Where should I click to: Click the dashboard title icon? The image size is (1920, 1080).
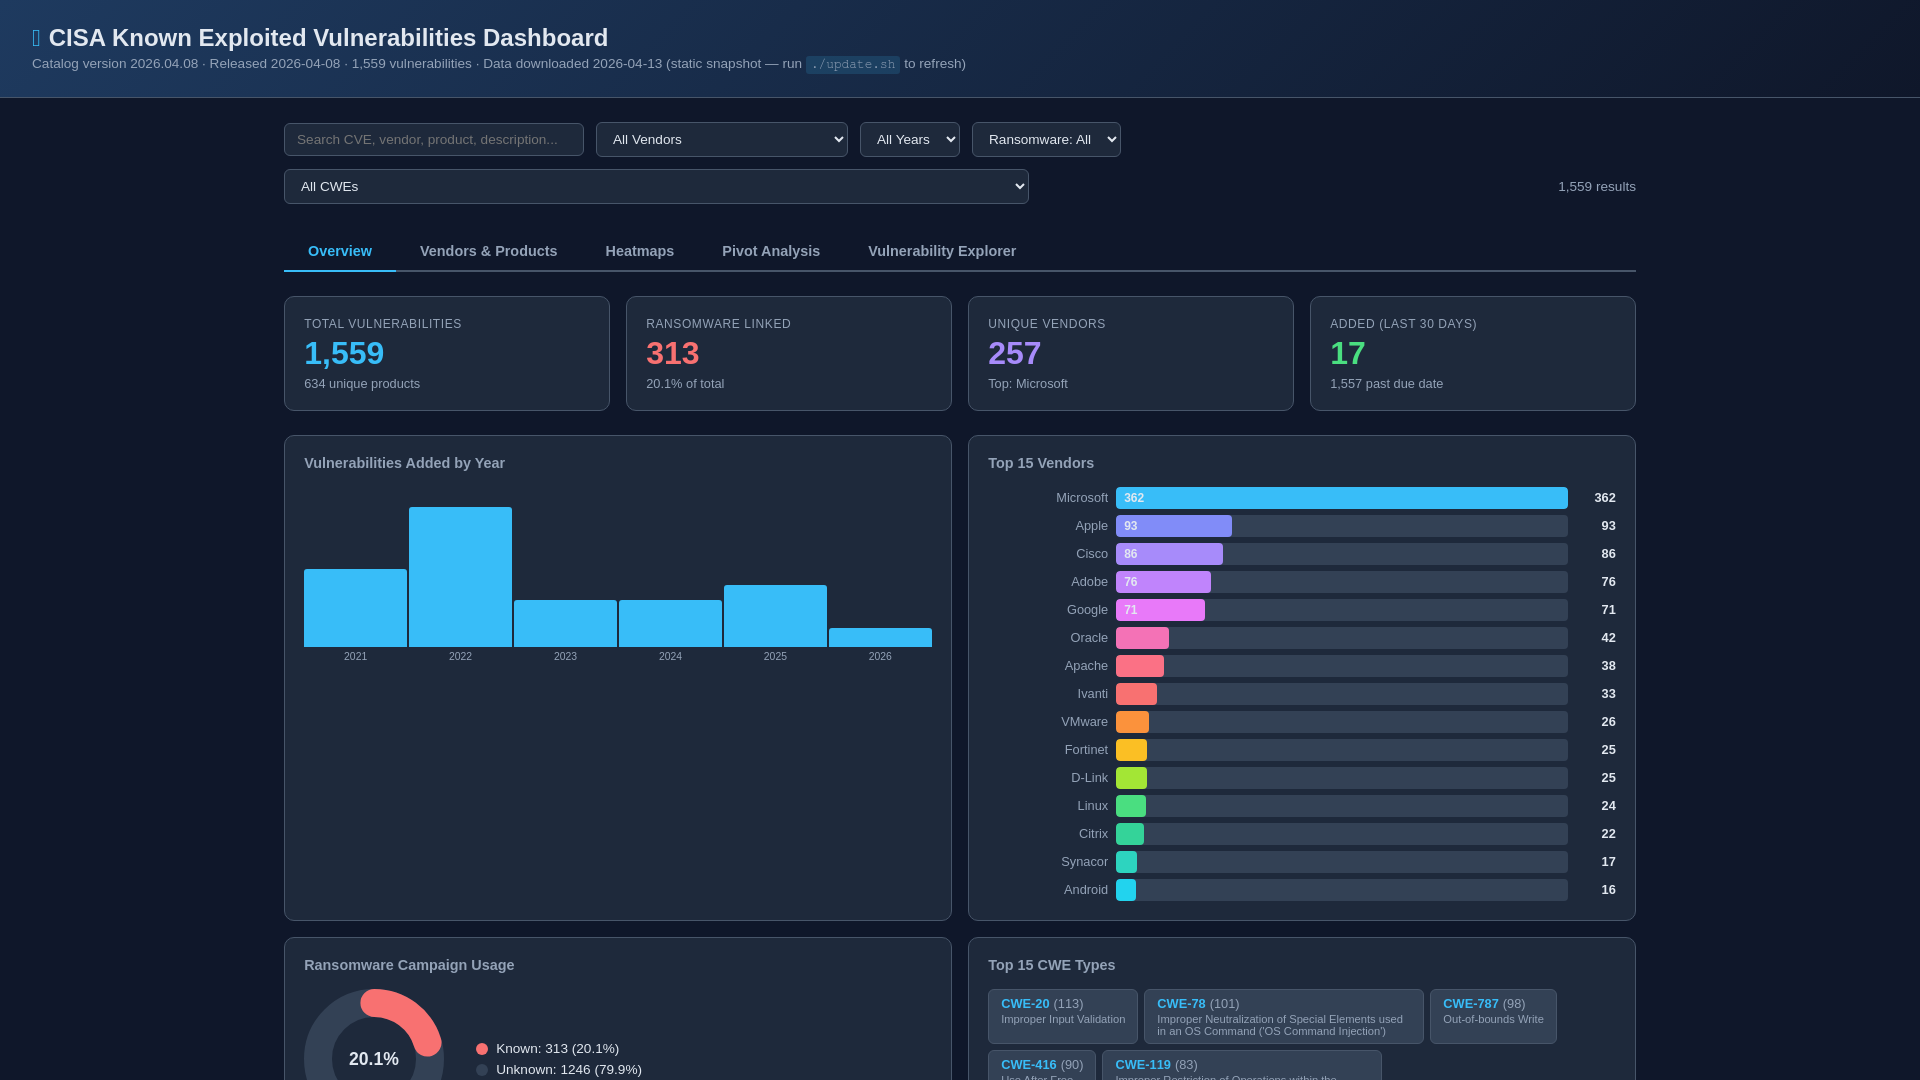[x=36, y=37]
